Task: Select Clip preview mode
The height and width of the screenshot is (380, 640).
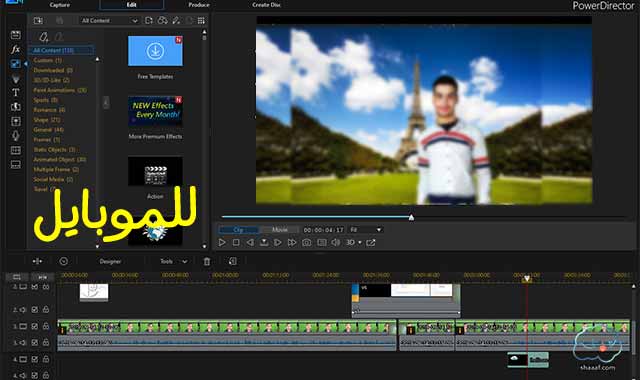Action: coord(239,230)
